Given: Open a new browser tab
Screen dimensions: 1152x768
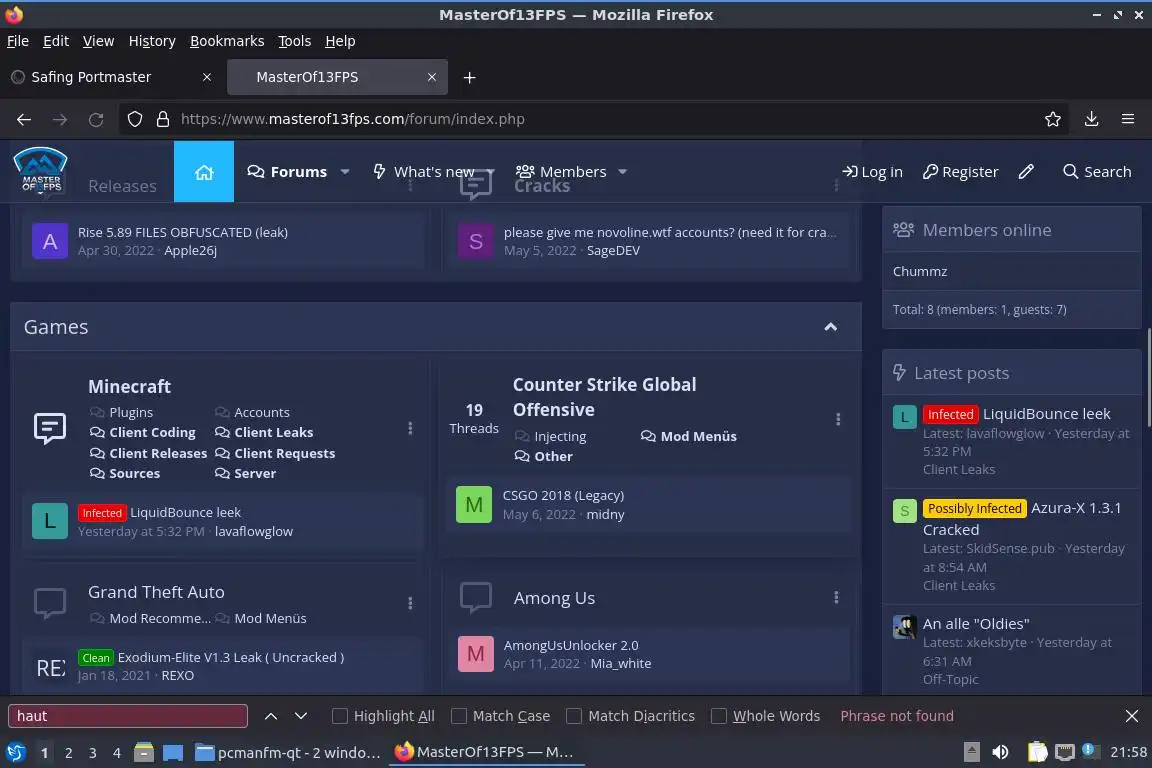Looking at the screenshot, I should [x=469, y=77].
